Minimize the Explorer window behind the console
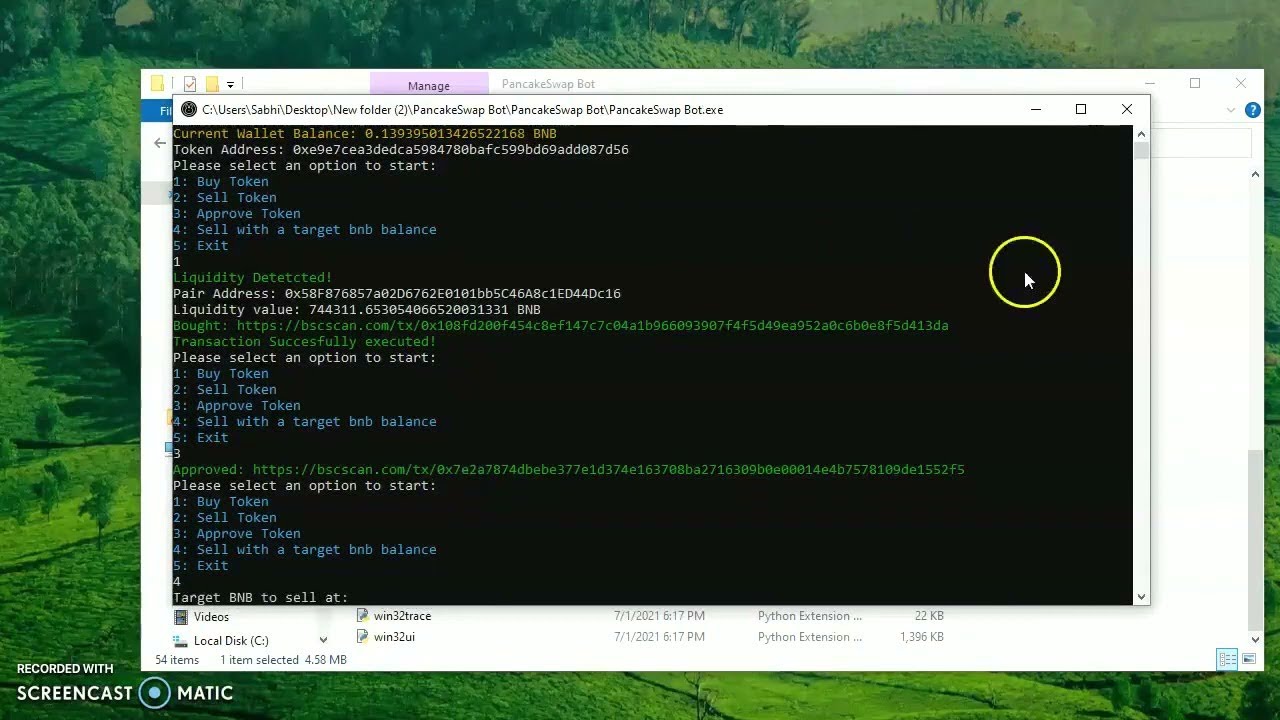 [1150, 84]
